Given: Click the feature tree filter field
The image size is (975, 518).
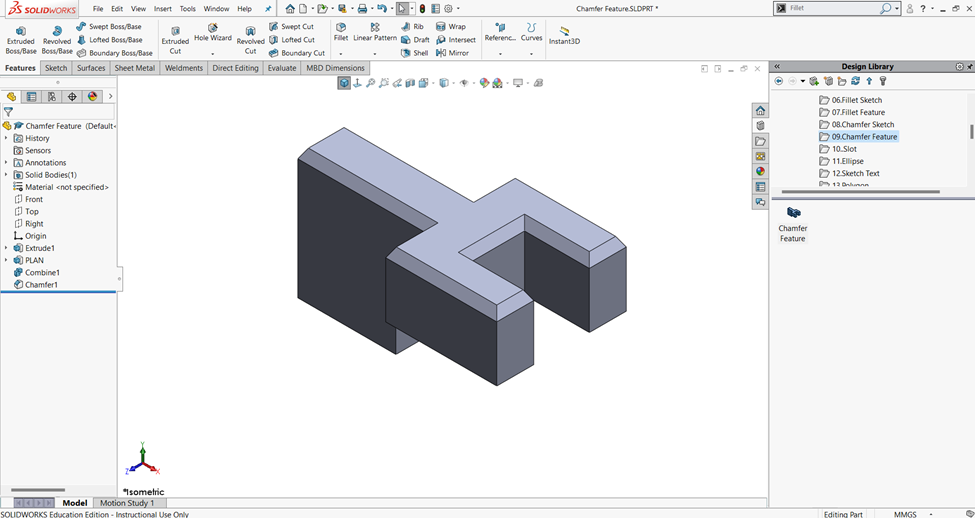Looking at the screenshot, I should [58, 112].
